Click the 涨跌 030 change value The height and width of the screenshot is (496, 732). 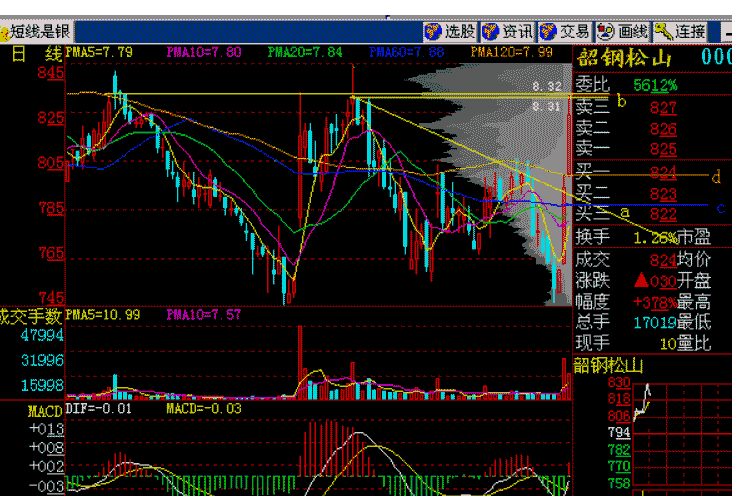(x=655, y=281)
